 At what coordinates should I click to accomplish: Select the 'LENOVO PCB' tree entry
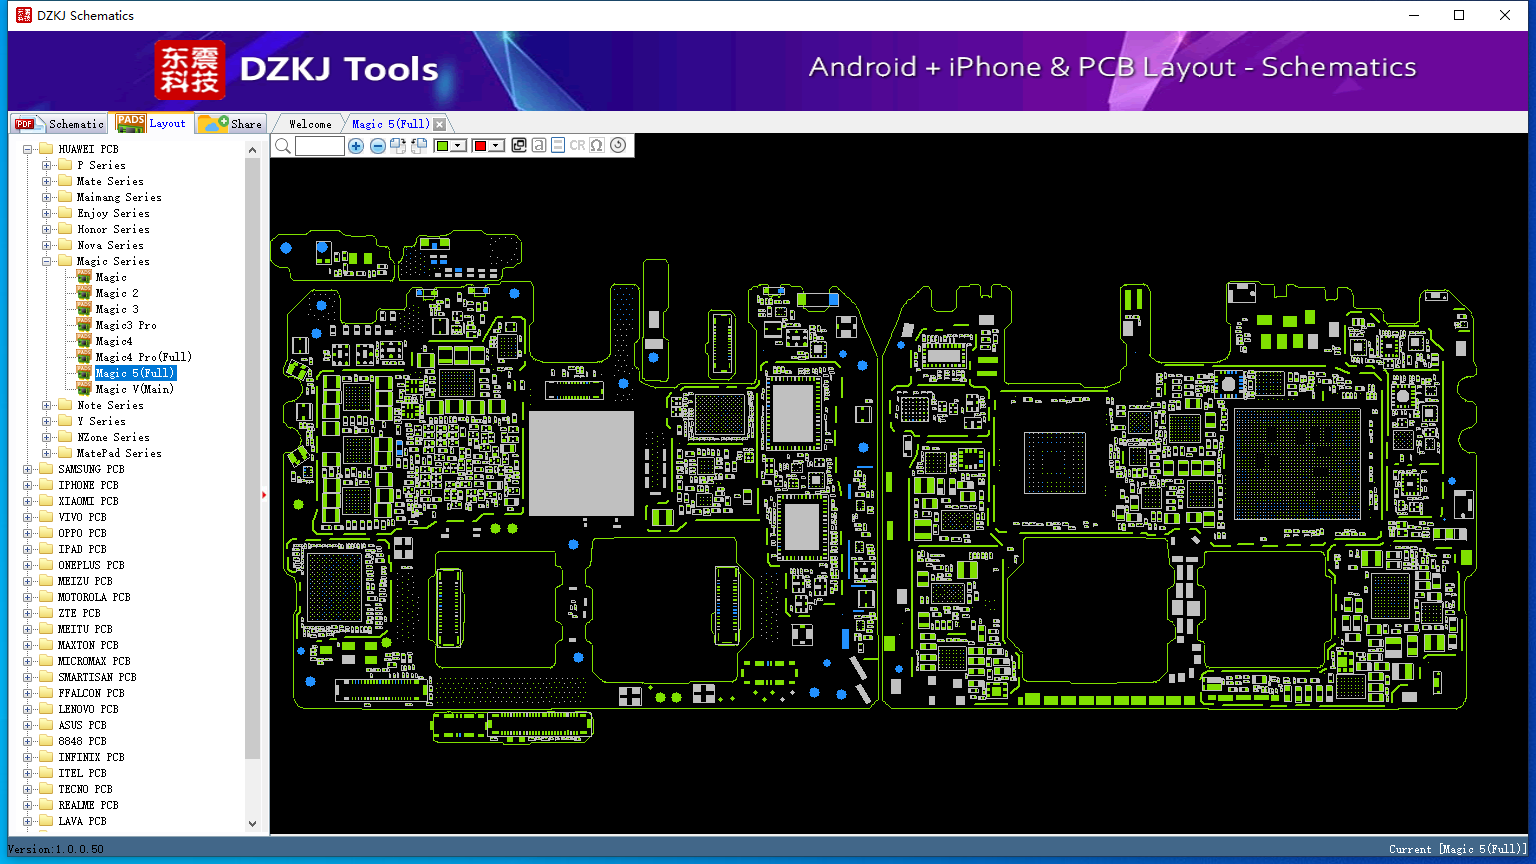tap(88, 709)
